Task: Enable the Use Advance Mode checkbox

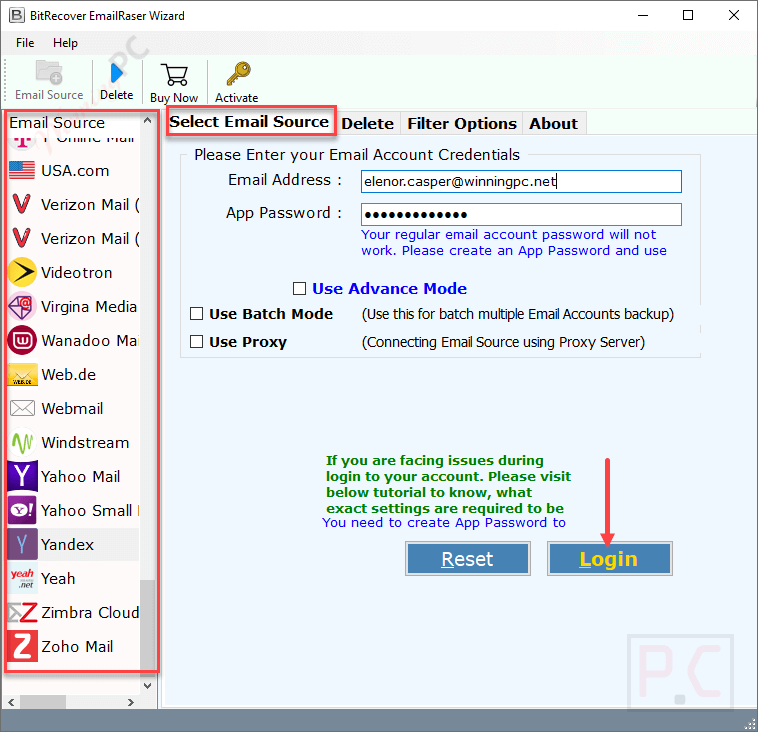Action: [x=299, y=289]
